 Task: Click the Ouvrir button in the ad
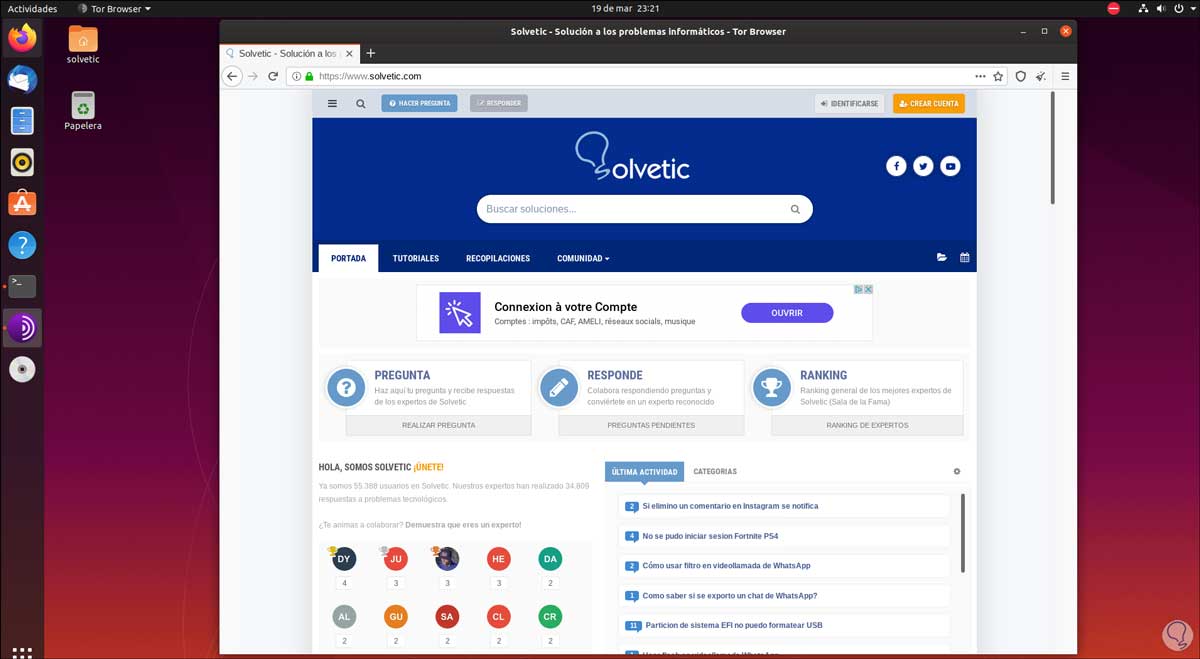[787, 313]
